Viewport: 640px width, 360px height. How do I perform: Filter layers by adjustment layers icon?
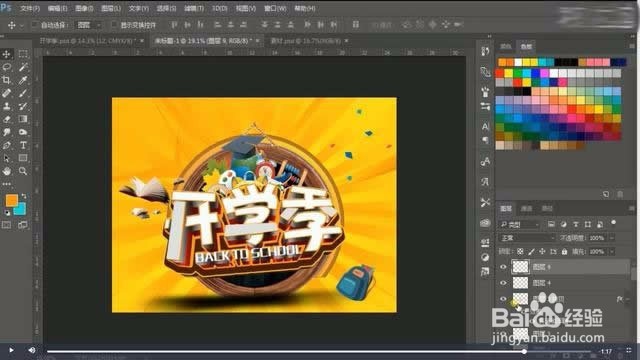(x=563, y=224)
